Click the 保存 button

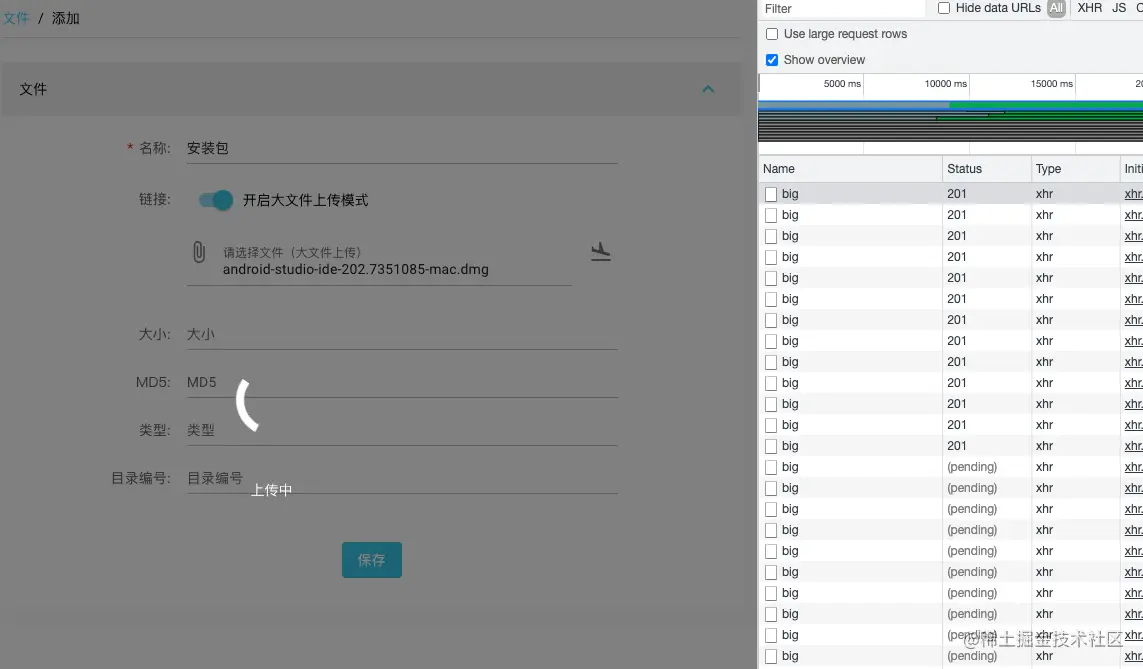pos(372,560)
